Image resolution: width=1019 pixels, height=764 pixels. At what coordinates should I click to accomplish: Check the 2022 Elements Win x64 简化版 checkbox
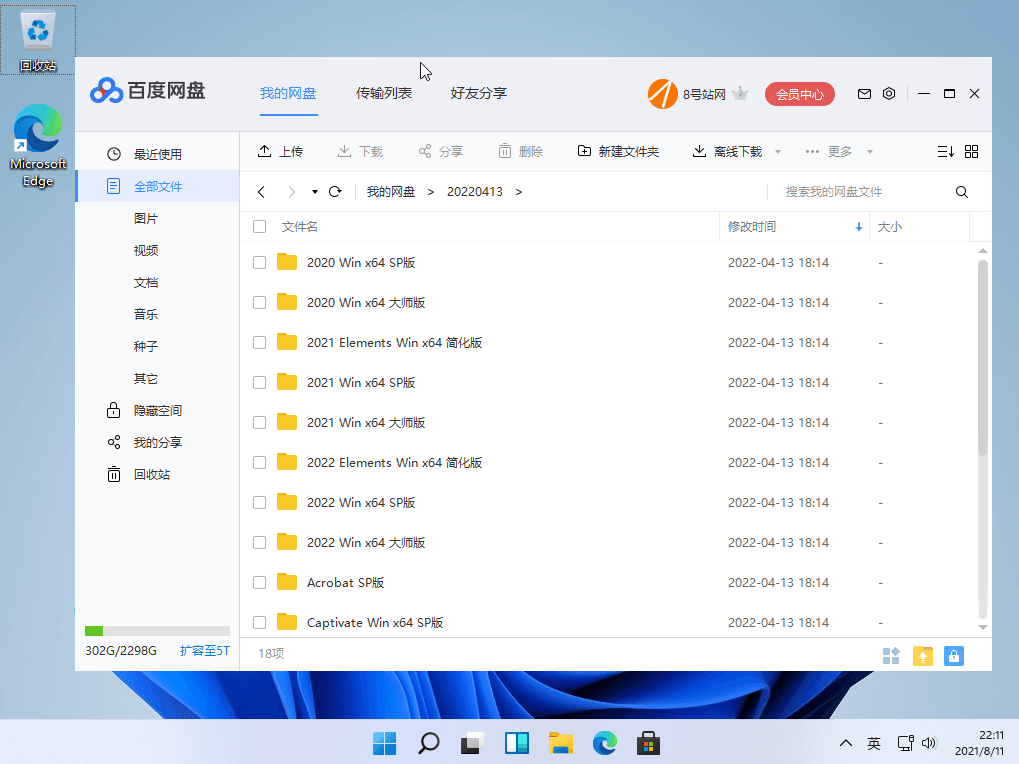point(259,463)
